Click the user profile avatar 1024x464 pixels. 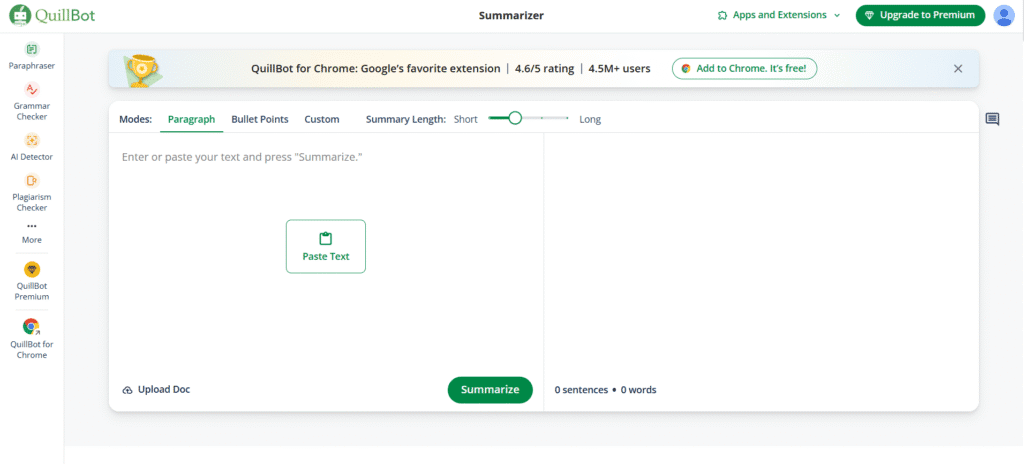click(1003, 15)
